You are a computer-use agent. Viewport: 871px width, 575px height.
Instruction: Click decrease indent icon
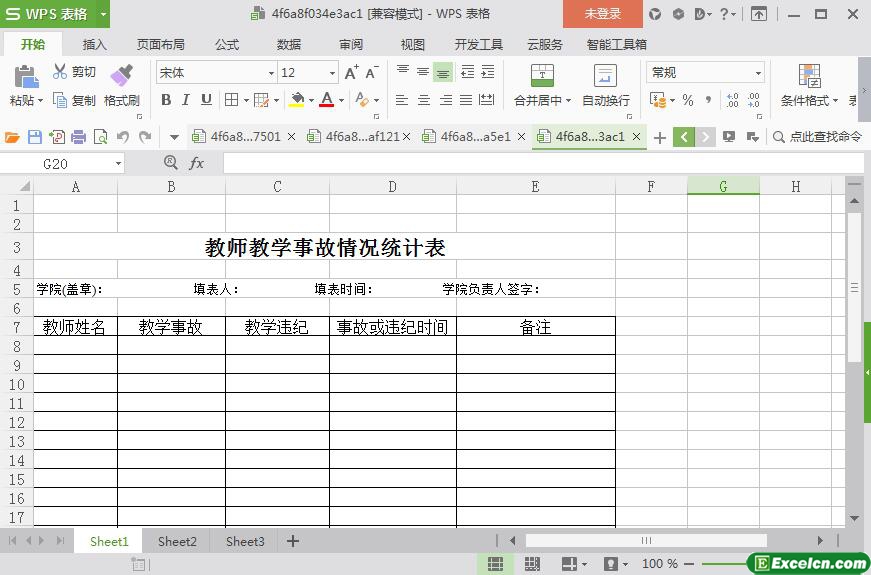(468, 72)
